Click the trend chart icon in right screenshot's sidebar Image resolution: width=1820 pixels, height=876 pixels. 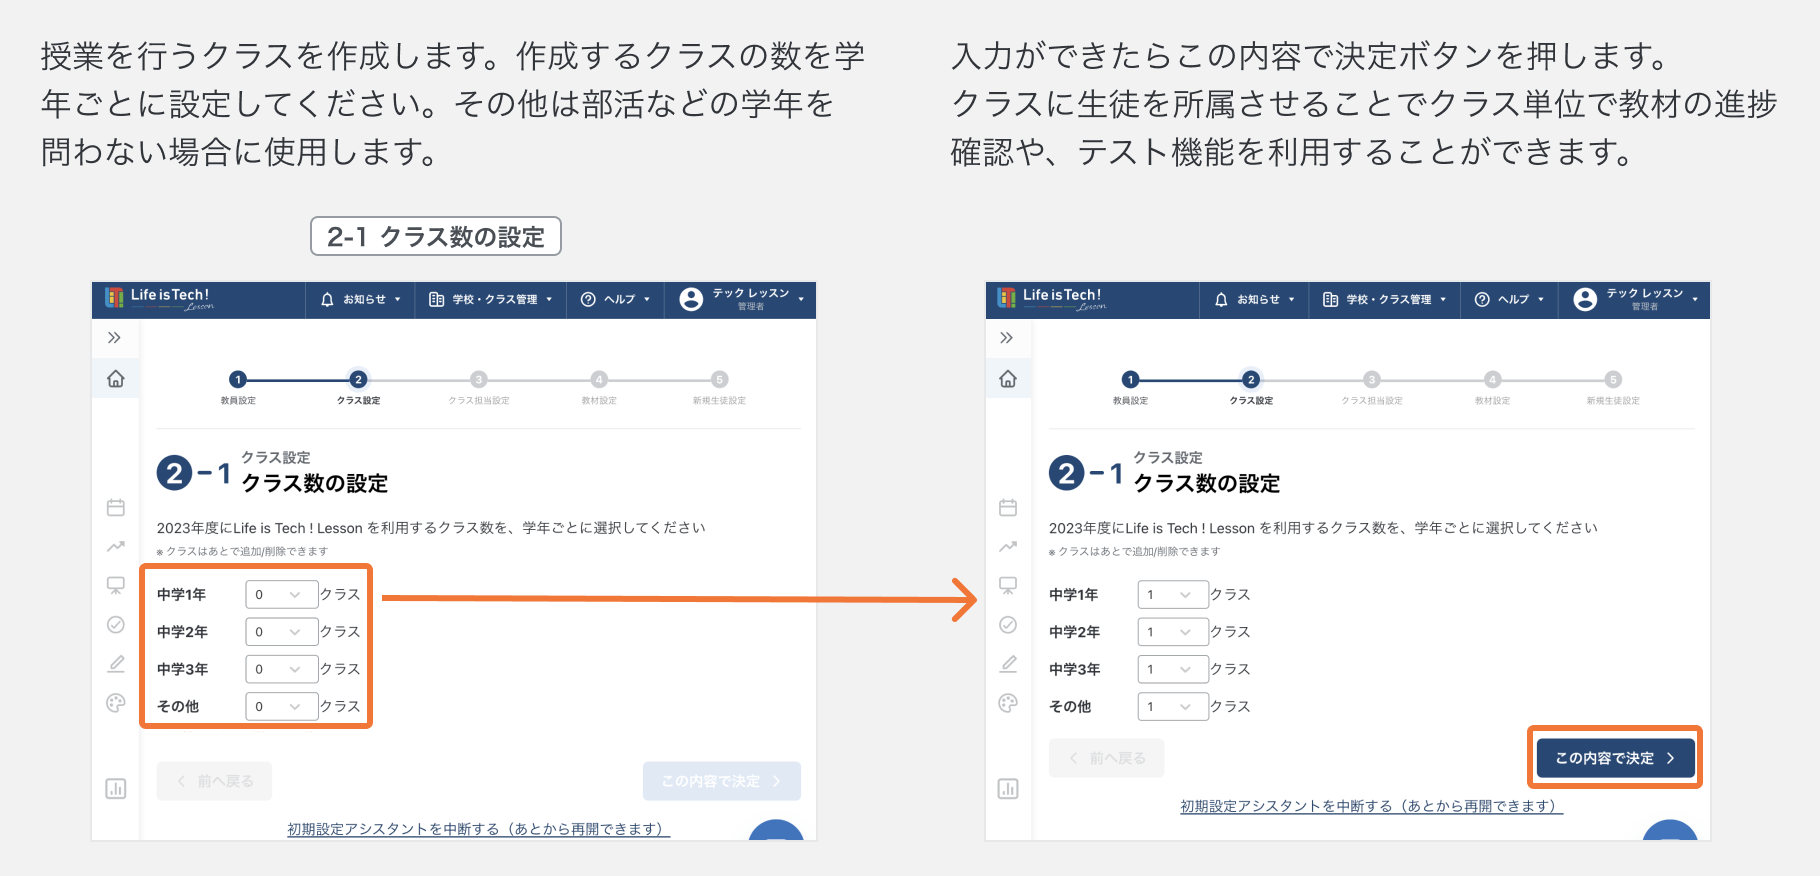[x=1008, y=546]
